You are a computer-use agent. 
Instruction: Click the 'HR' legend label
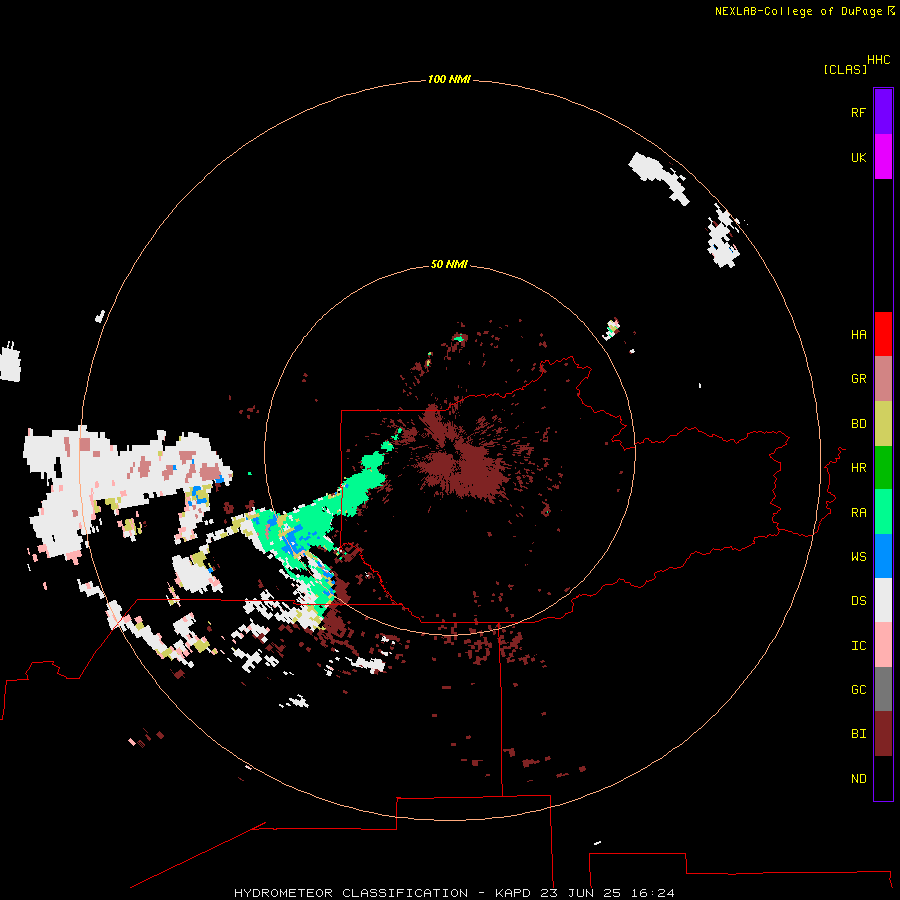pyautogui.click(x=859, y=468)
